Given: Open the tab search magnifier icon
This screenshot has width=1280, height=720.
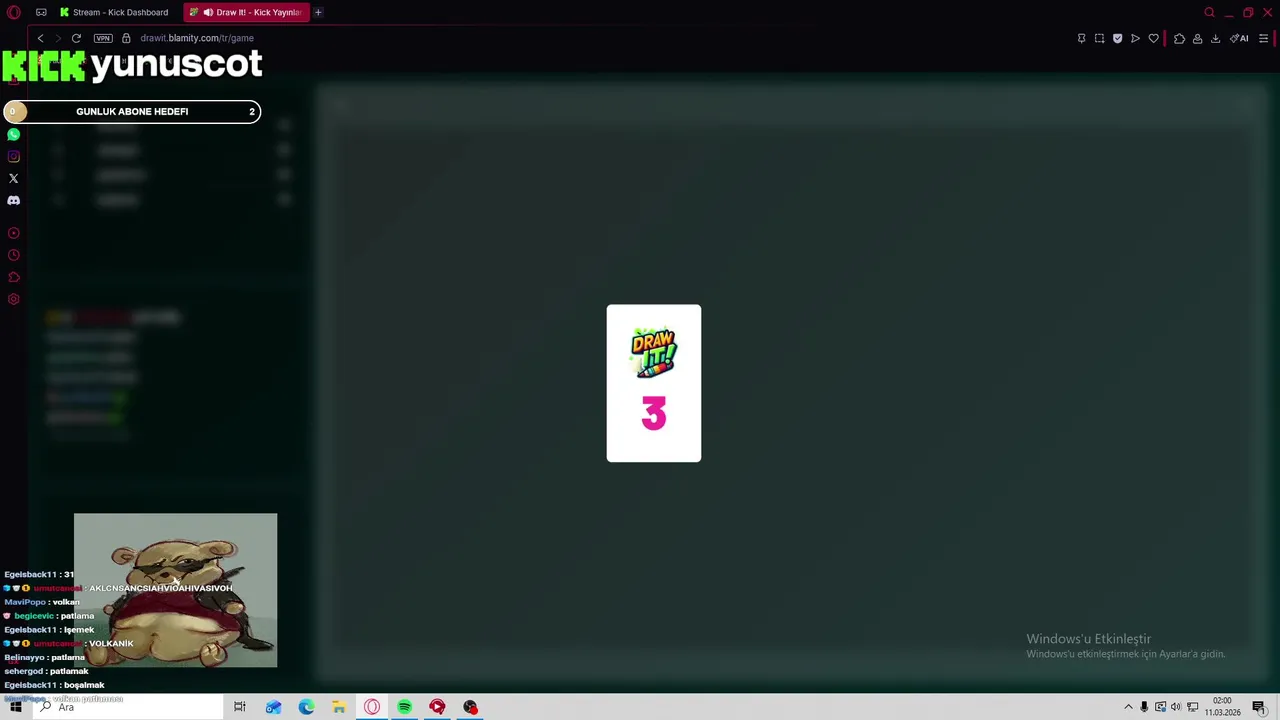Looking at the screenshot, I should (1209, 12).
